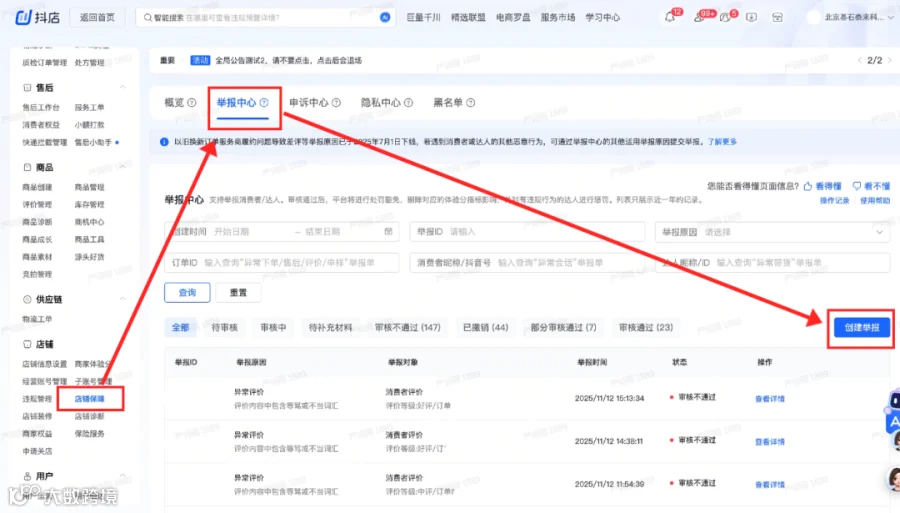This screenshot has height=513, width=900.
Task: Open the shop icon in header
Action: click(777, 17)
